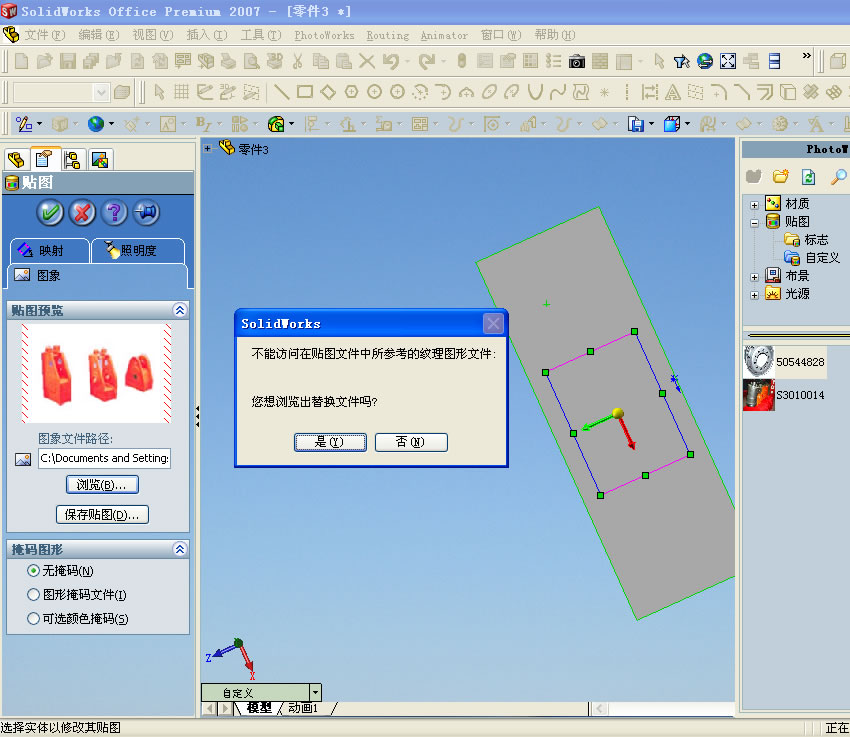This screenshot has height=737, width=850.
Task: Open the 编辑 menu
Action: tap(99, 35)
